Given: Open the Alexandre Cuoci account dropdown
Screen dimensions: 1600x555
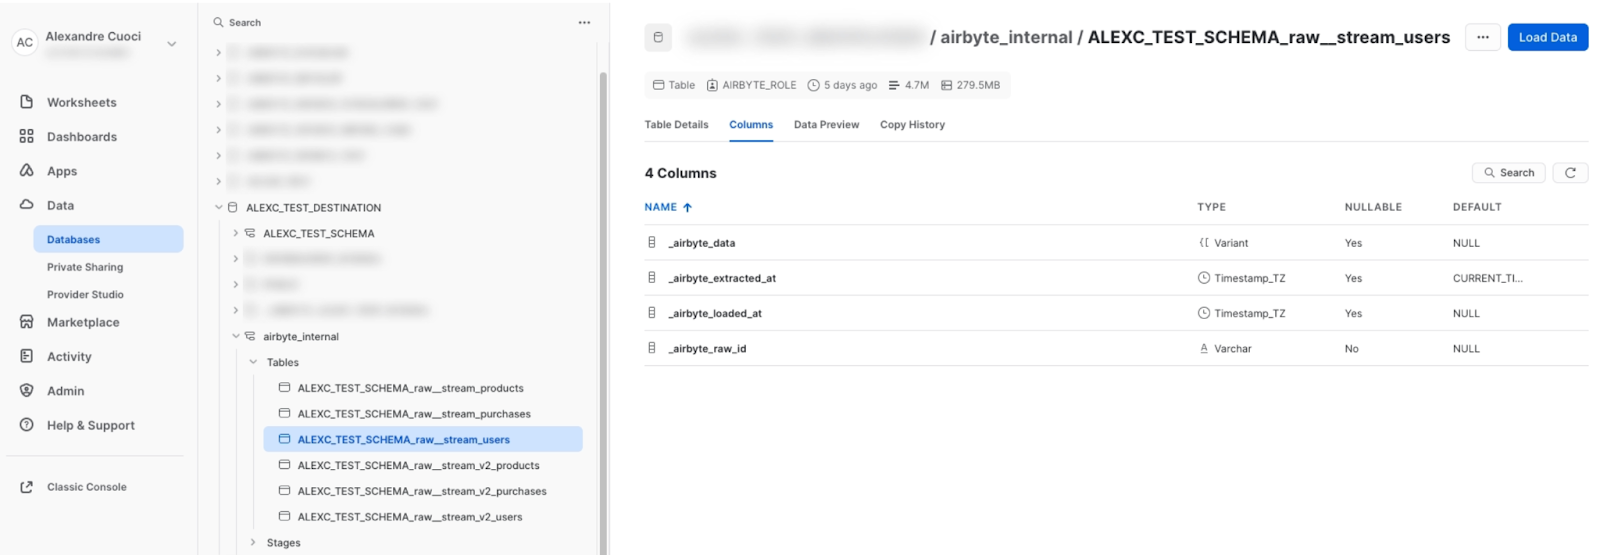Looking at the screenshot, I should tap(172, 43).
